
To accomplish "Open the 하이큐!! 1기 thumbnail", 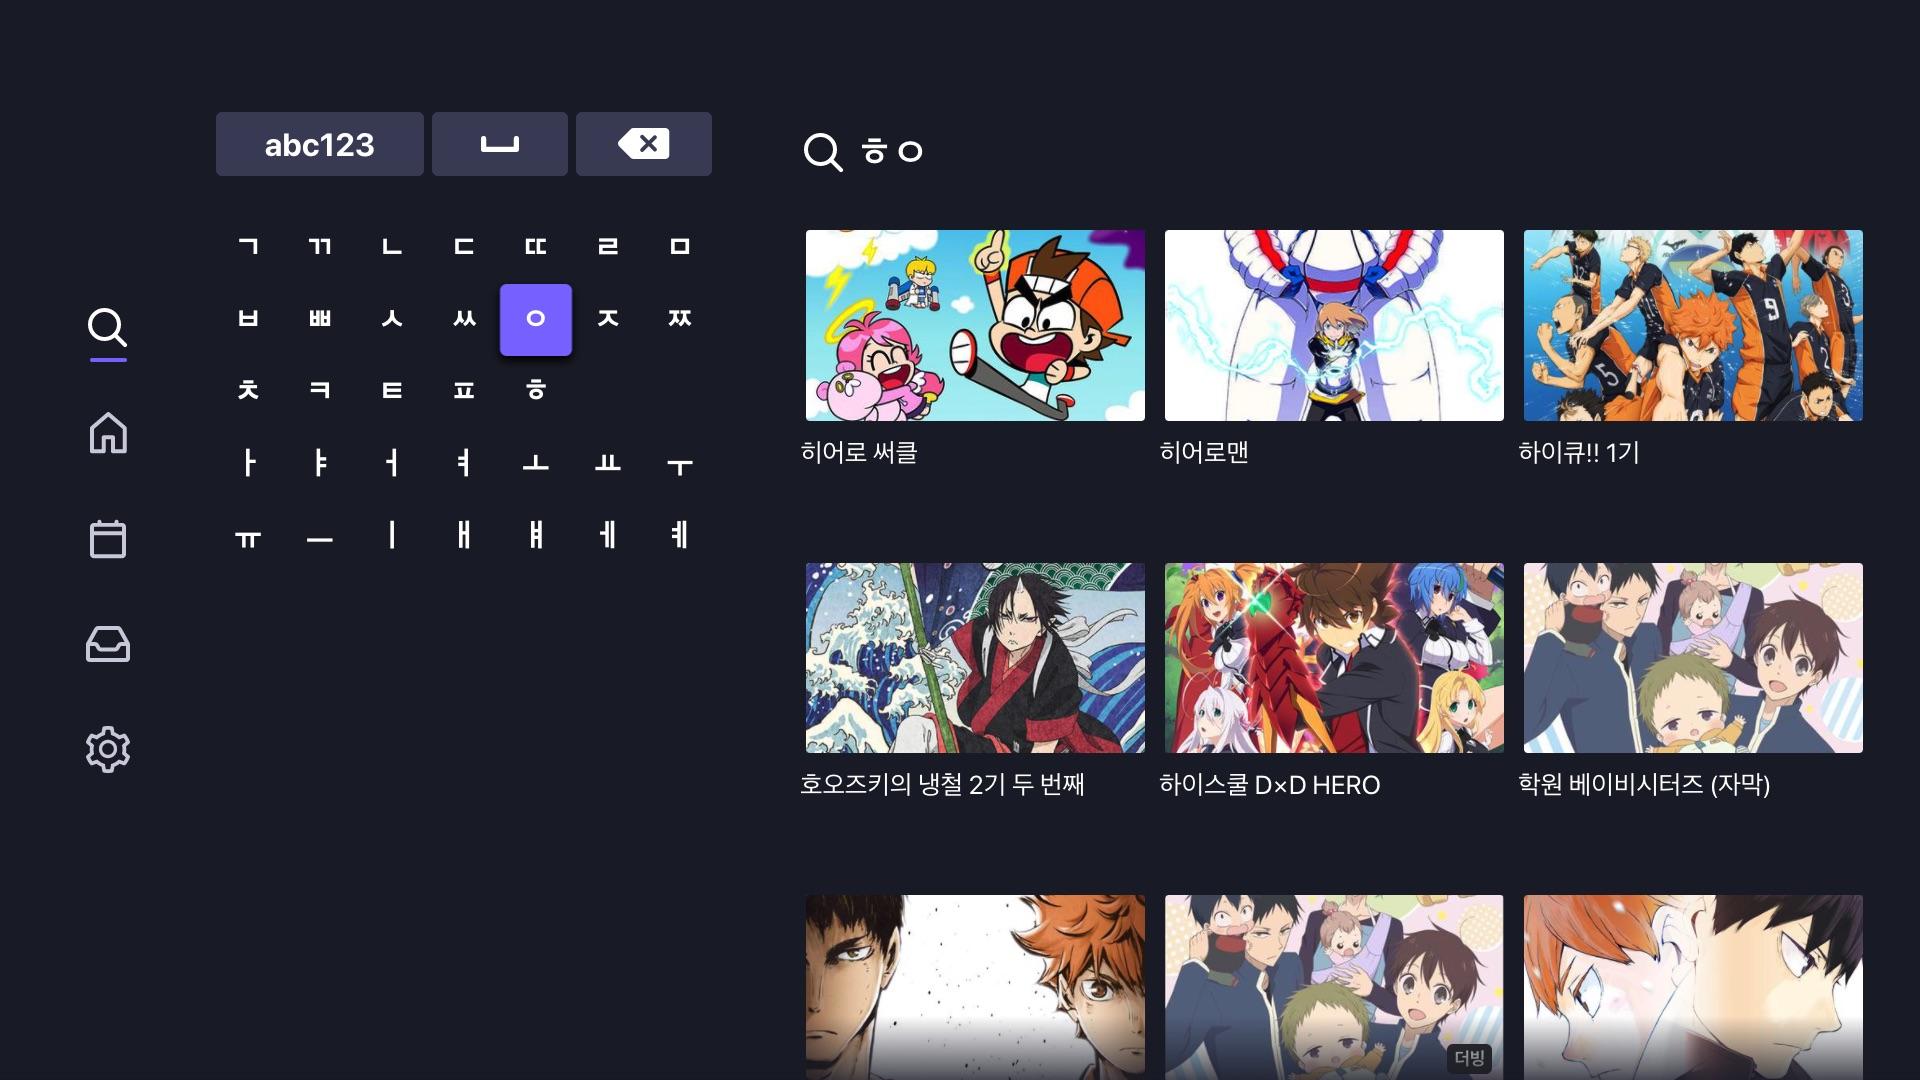I will click(1693, 325).
